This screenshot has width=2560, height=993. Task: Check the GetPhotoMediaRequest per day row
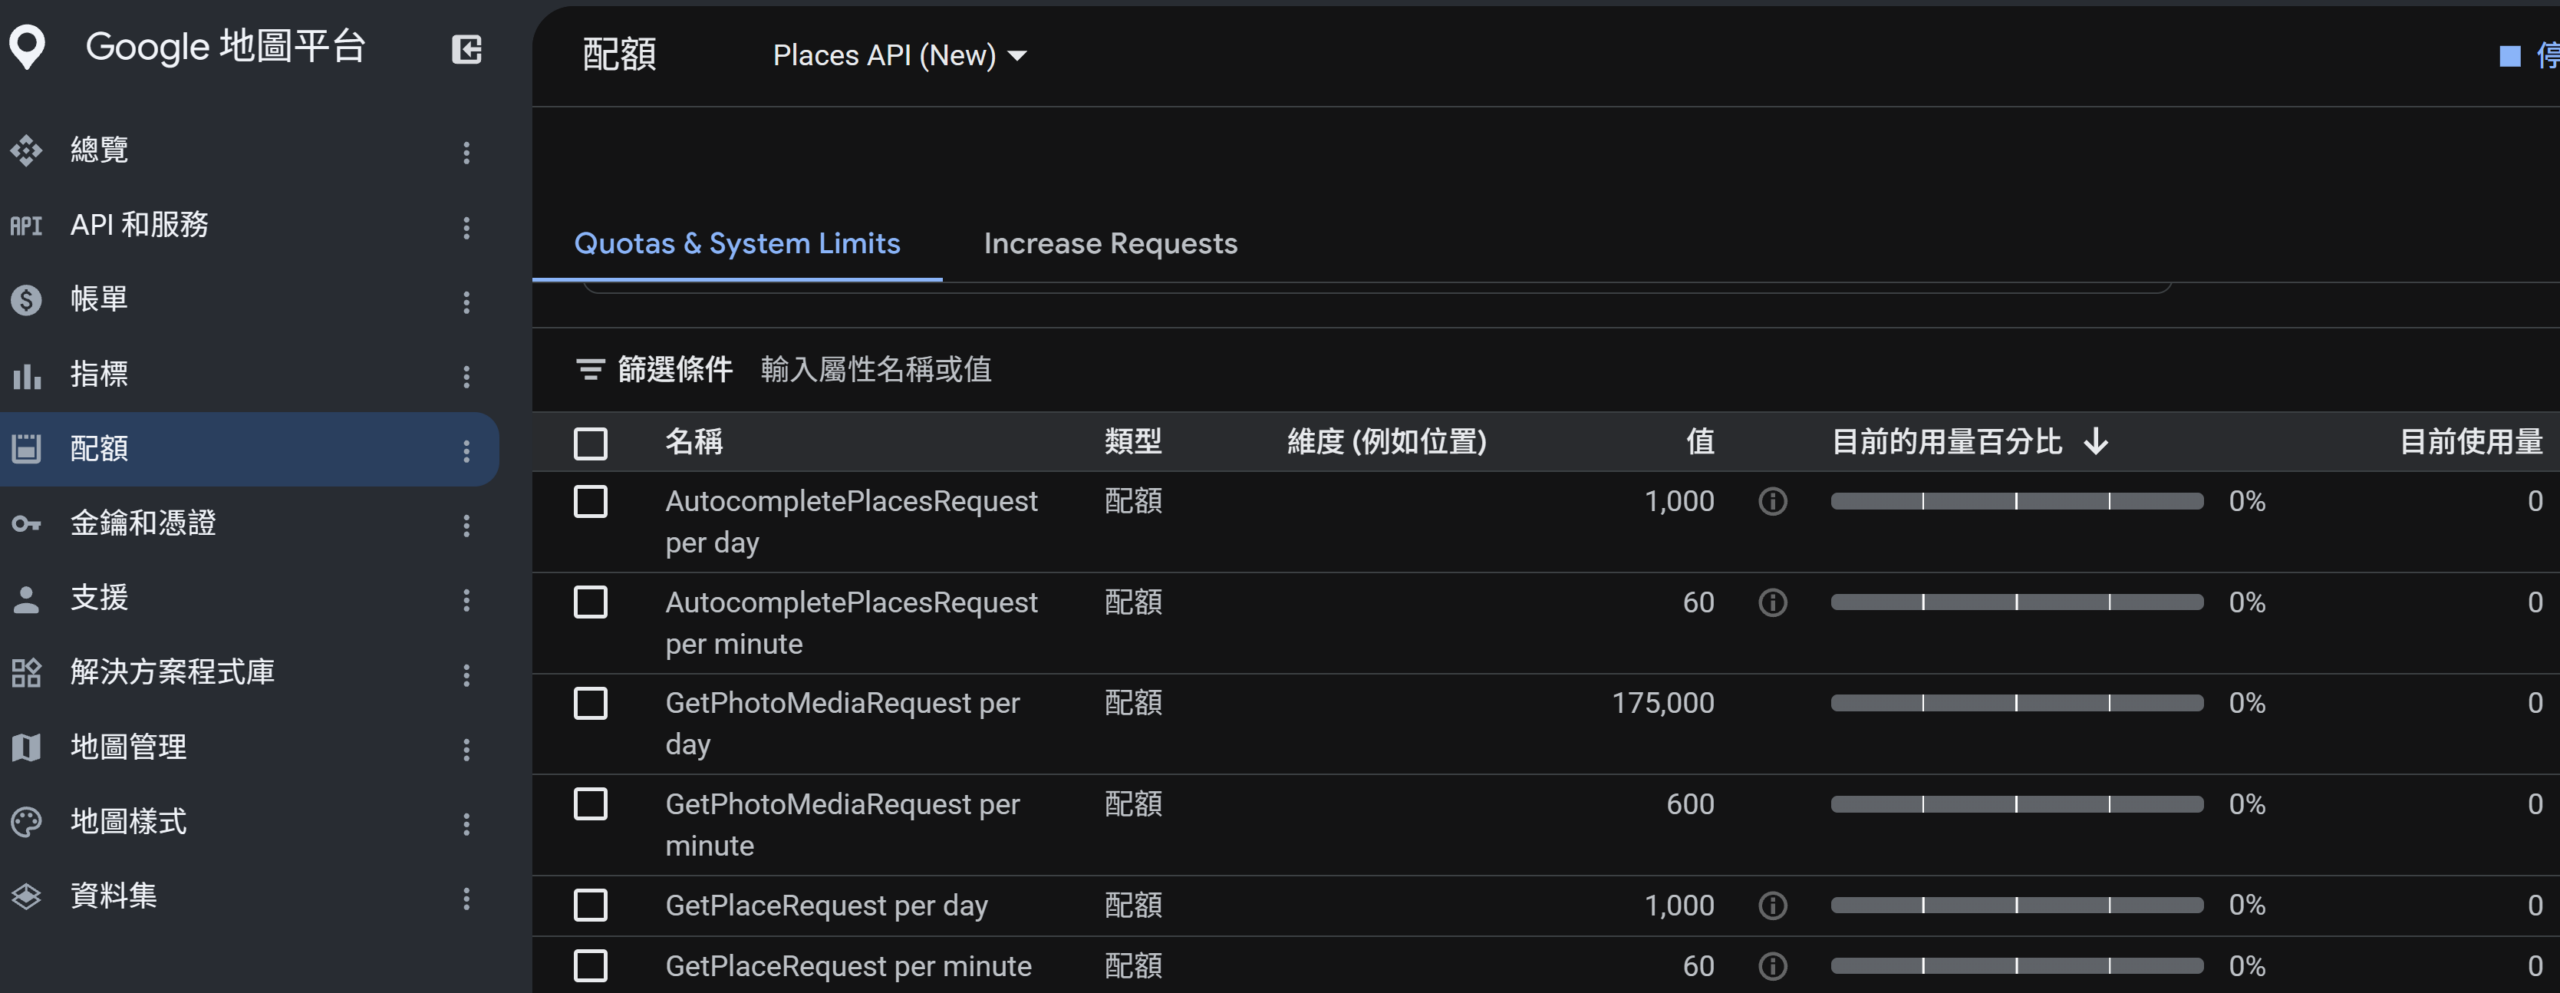click(x=591, y=703)
